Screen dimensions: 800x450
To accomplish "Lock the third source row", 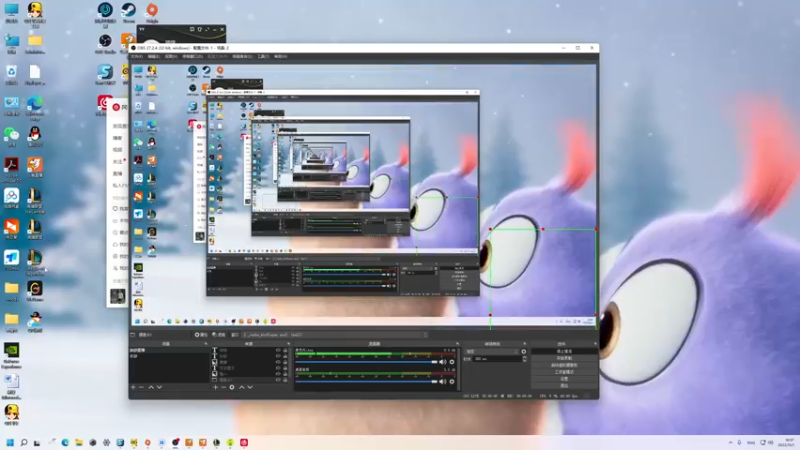I will click(x=285, y=362).
